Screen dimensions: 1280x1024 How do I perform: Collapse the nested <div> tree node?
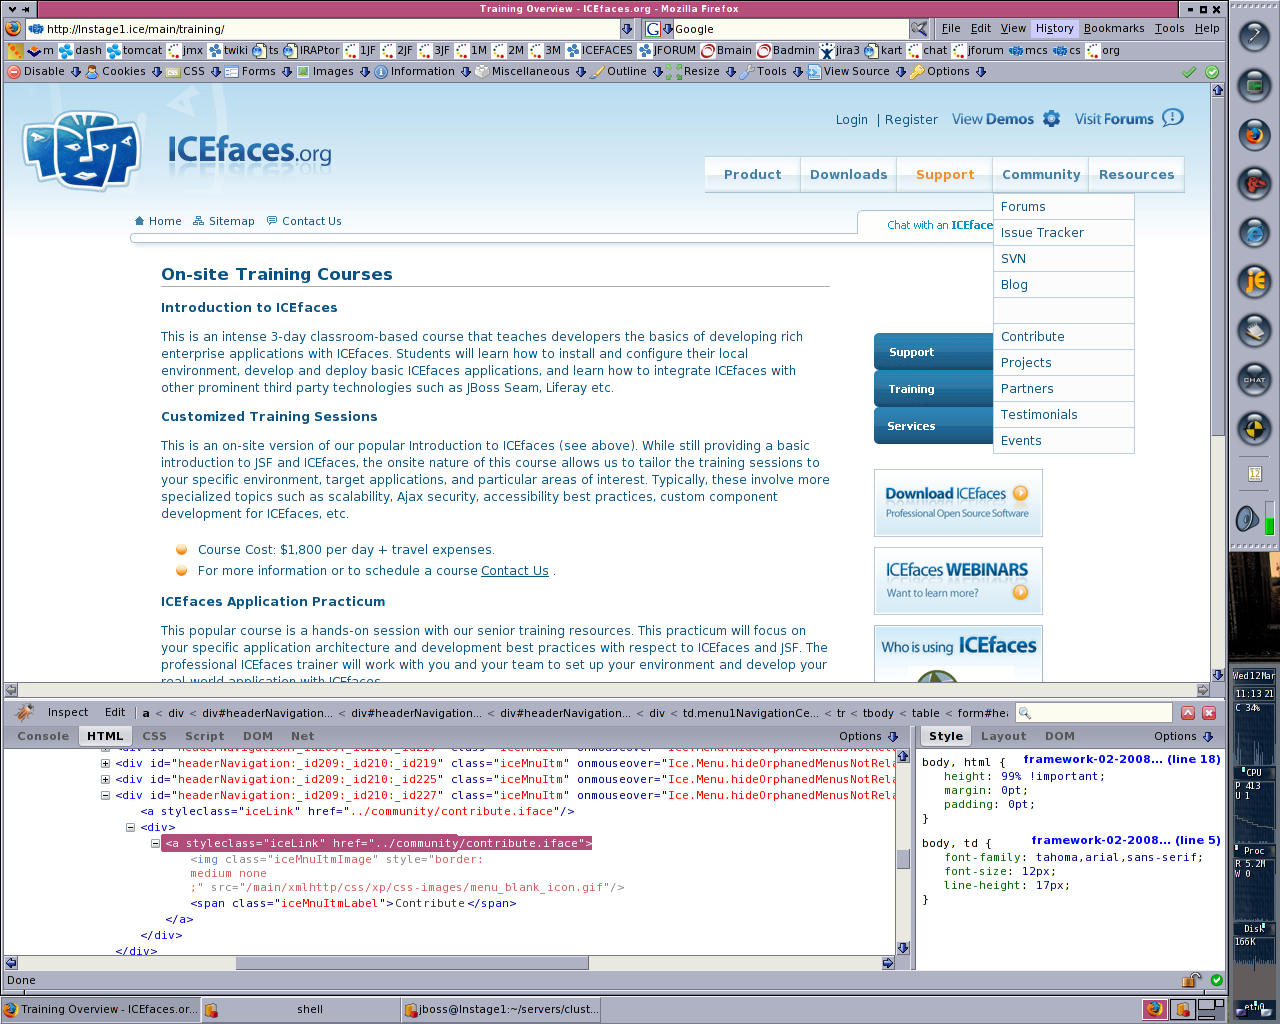130,827
